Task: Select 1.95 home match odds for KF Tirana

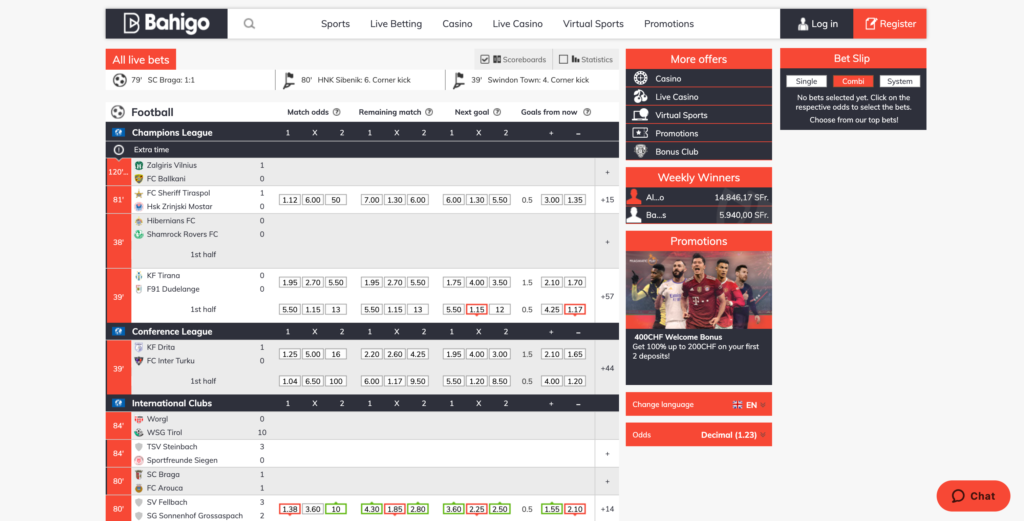Action: (x=289, y=283)
